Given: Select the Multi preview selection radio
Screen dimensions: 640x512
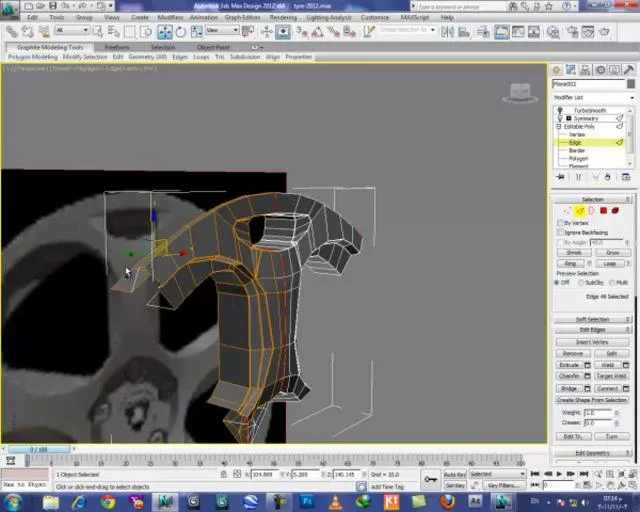Looking at the screenshot, I should pos(612,283).
